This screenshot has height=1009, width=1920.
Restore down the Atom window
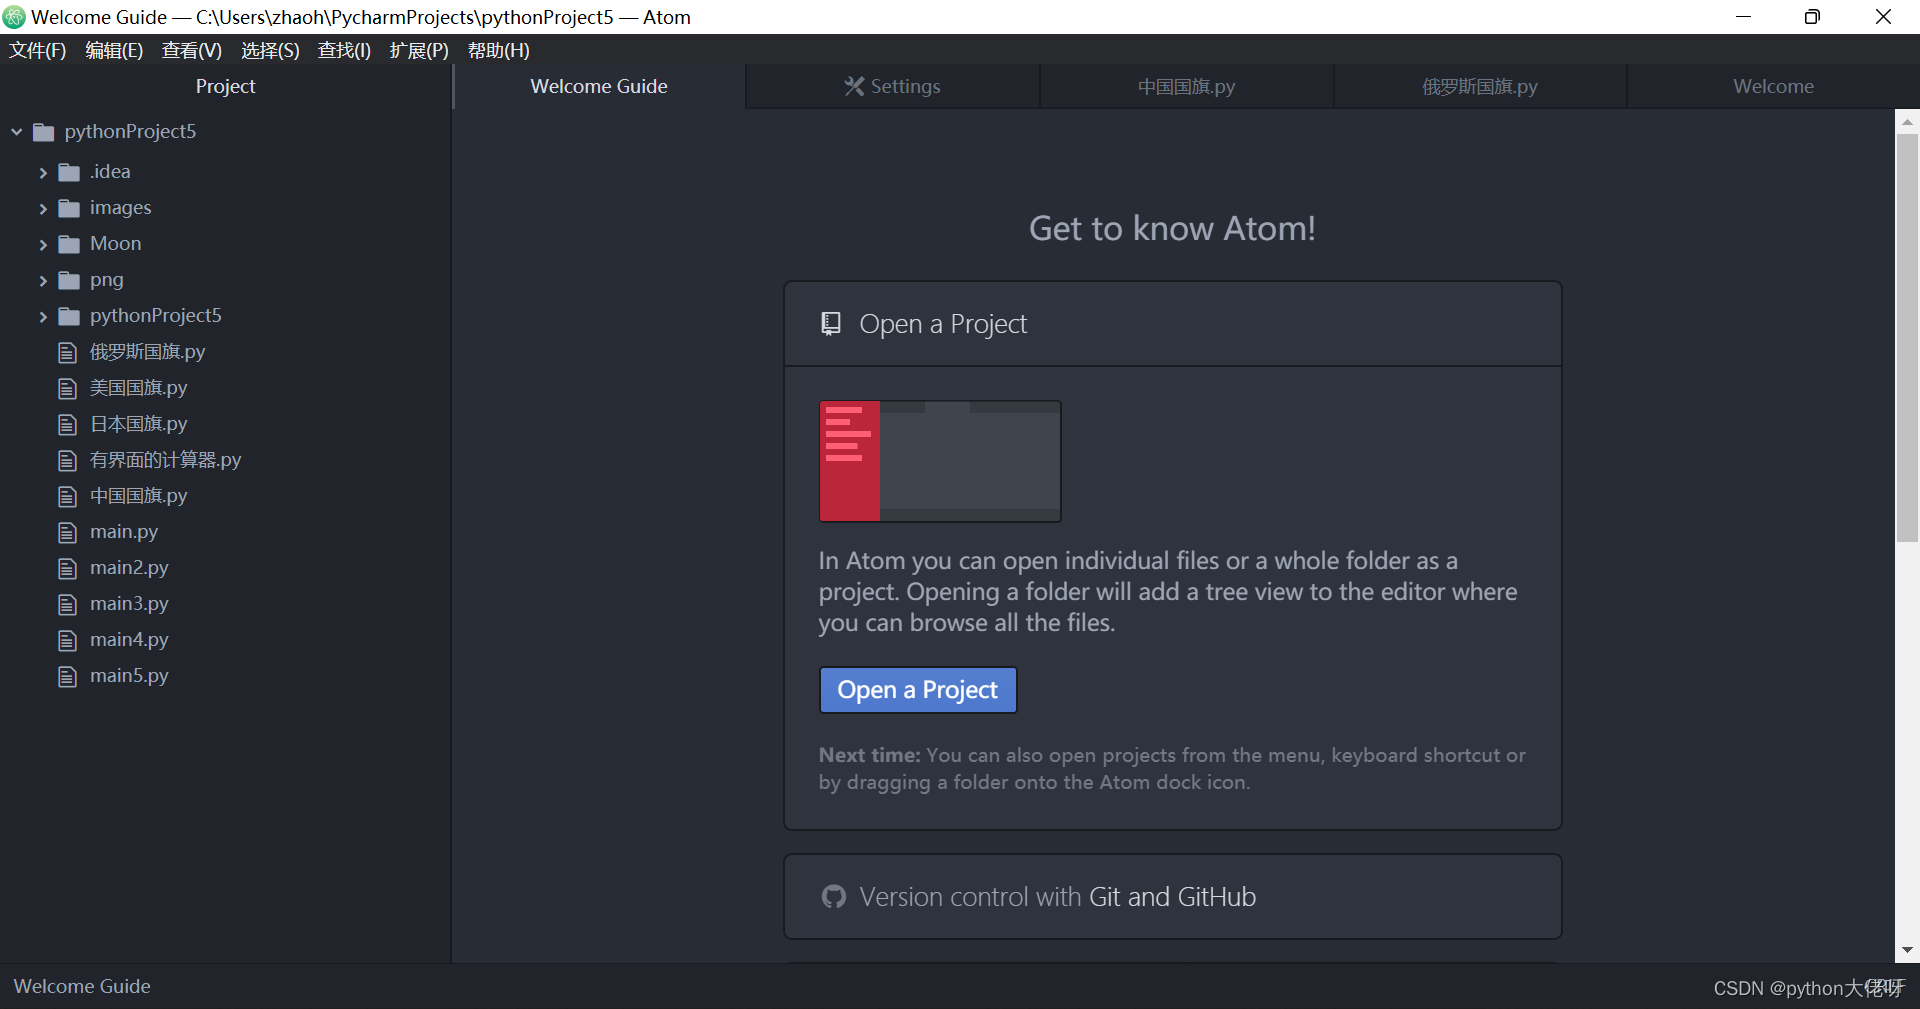coord(1812,17)
